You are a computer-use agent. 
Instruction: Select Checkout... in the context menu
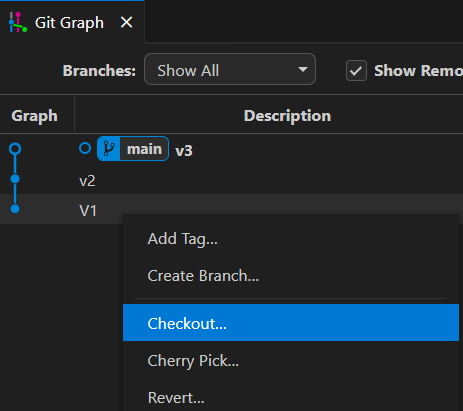[x=291, y=323]
